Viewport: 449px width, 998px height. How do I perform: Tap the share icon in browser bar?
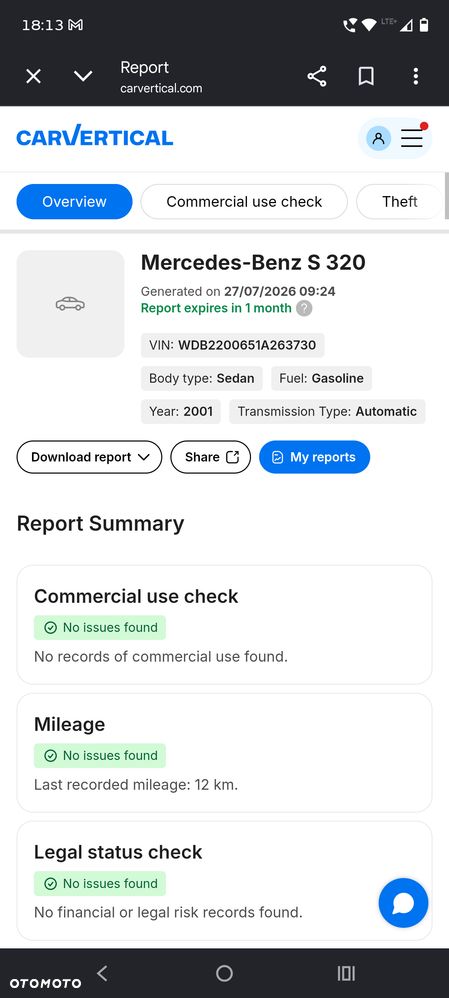317,76
